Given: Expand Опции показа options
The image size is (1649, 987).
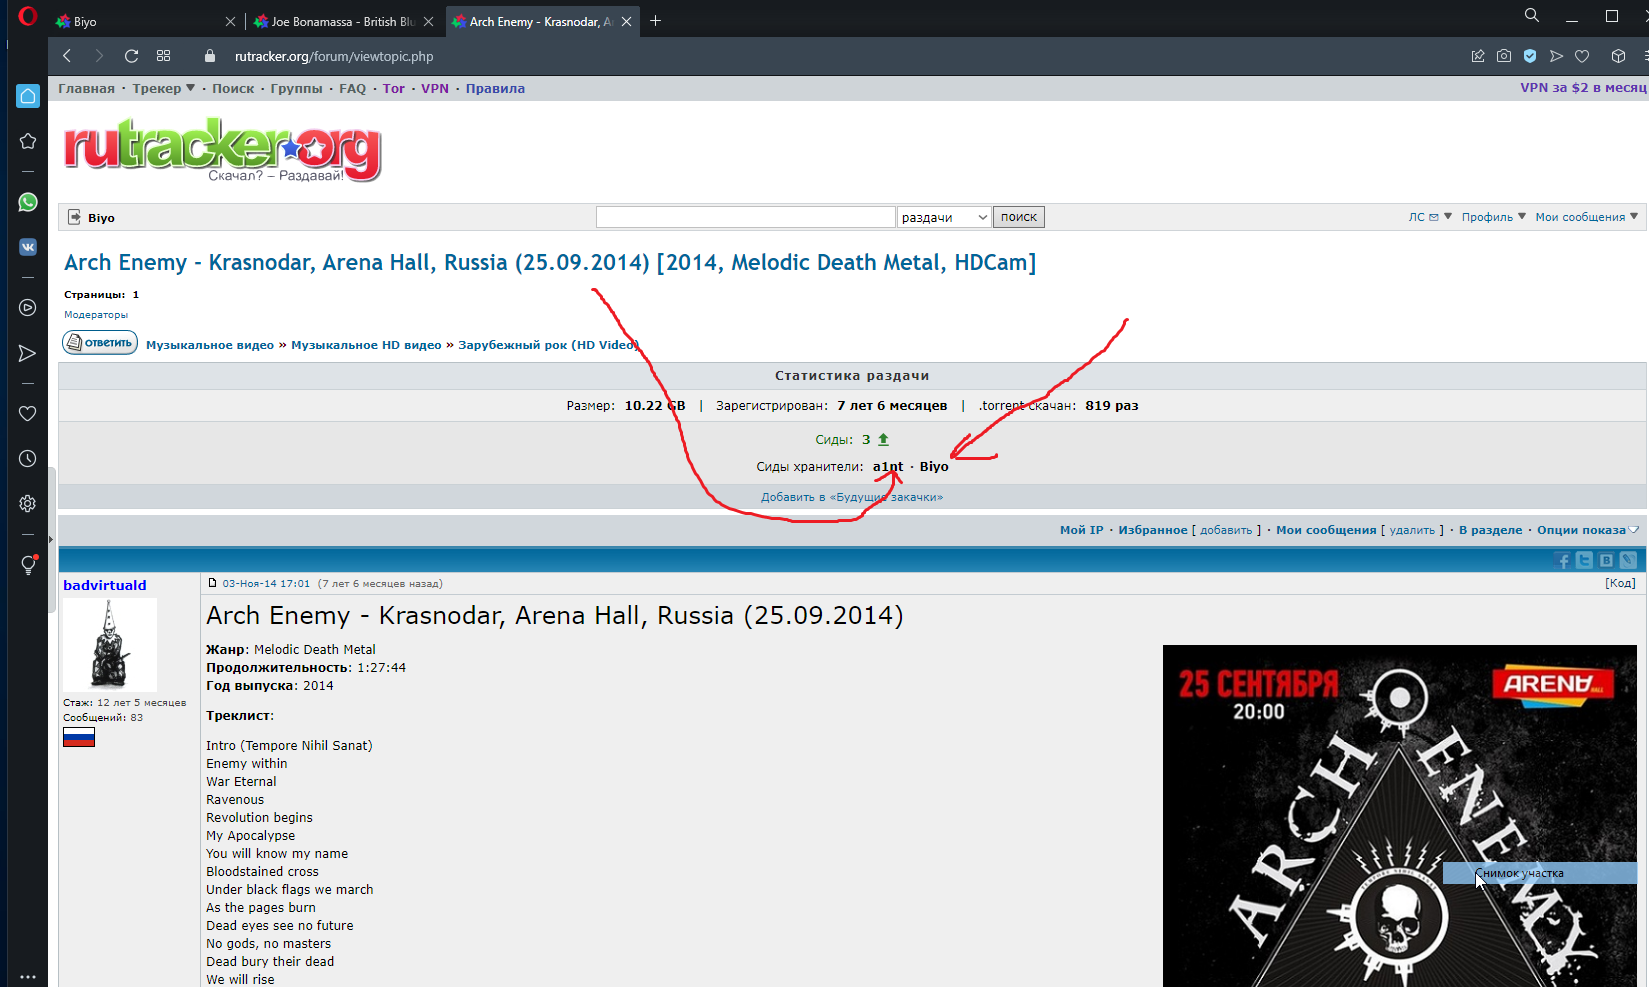Looking at the screenshot, I should coord(1588,530).
